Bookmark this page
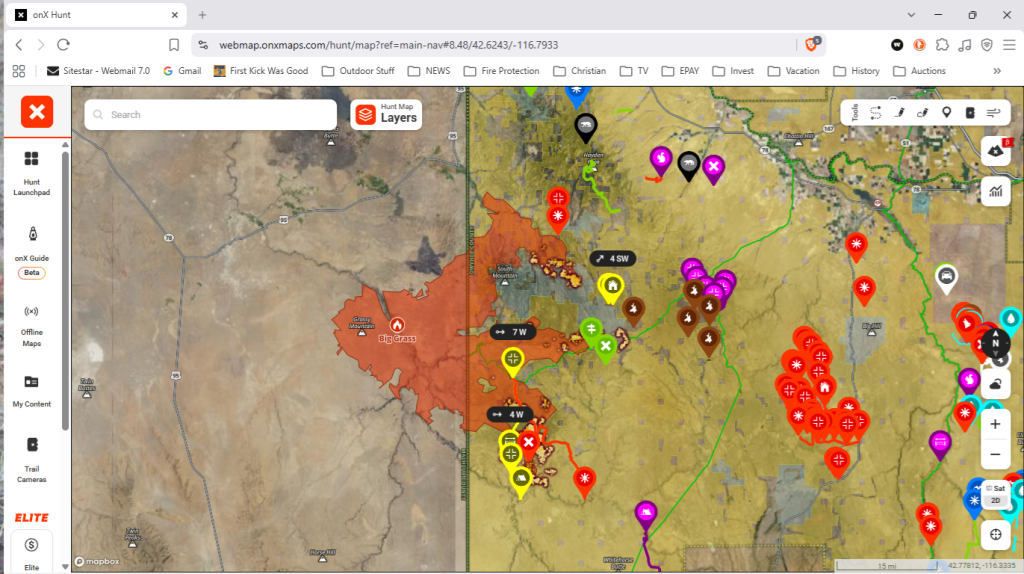This screenshot has height=574, width=1024. coord(174,45)
